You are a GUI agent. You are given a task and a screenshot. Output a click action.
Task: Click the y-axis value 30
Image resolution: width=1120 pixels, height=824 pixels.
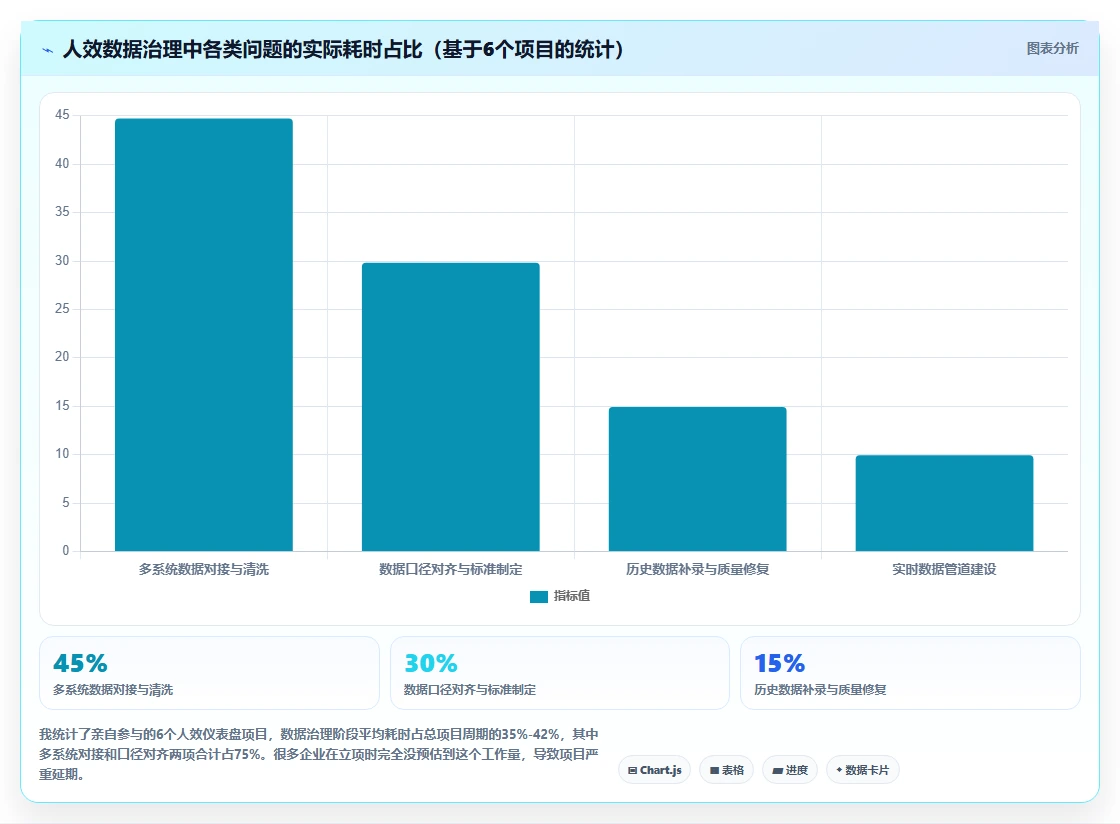point(62,261)
